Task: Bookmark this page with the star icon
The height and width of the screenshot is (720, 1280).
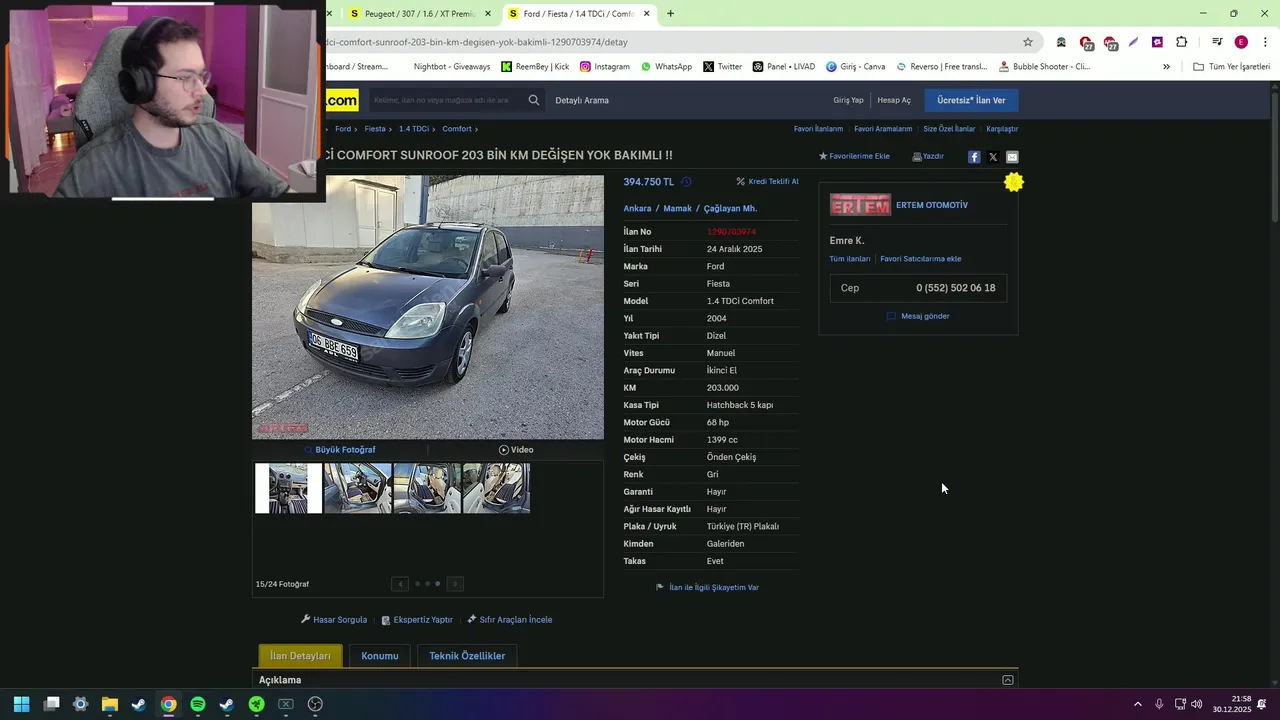Action: pyautogui.click(x=1027, y=42)
